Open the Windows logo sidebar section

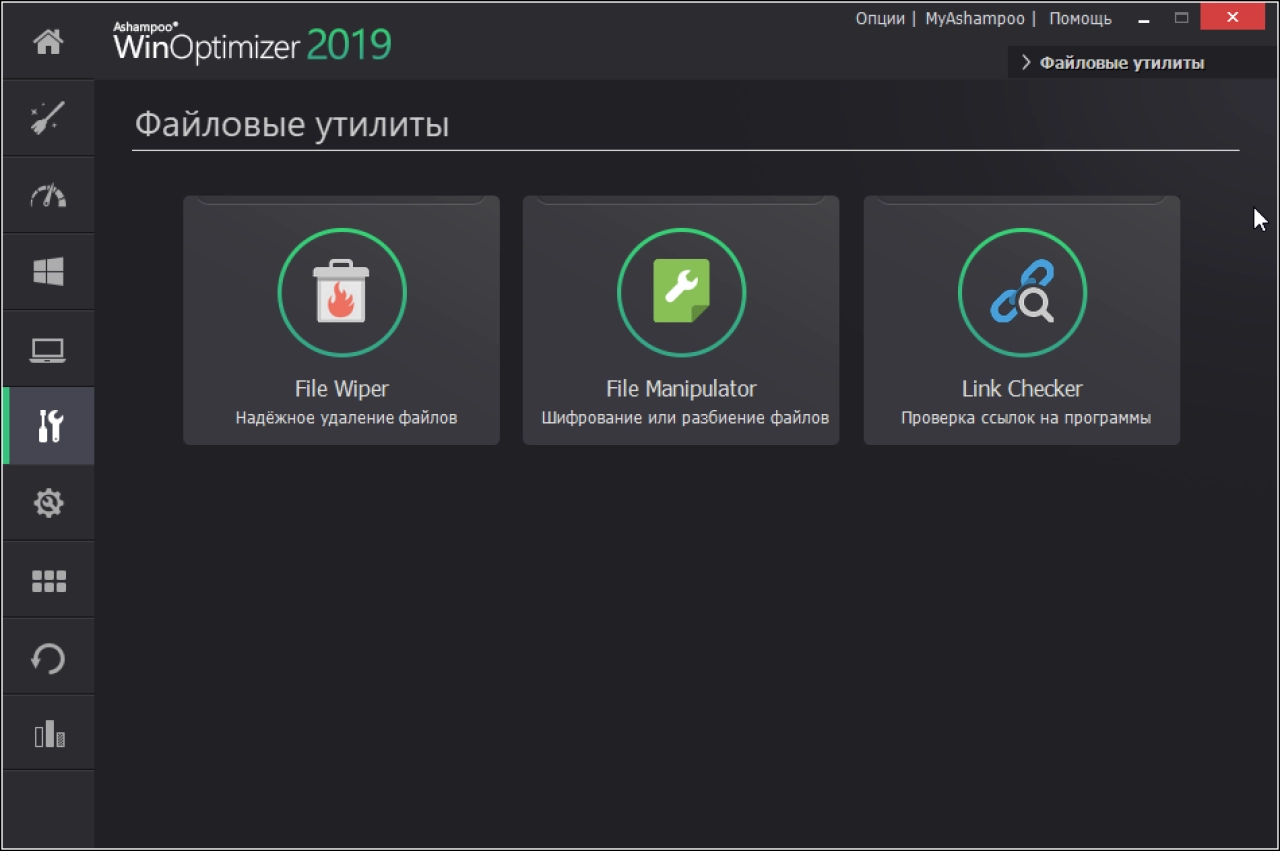tap(48, 272)
